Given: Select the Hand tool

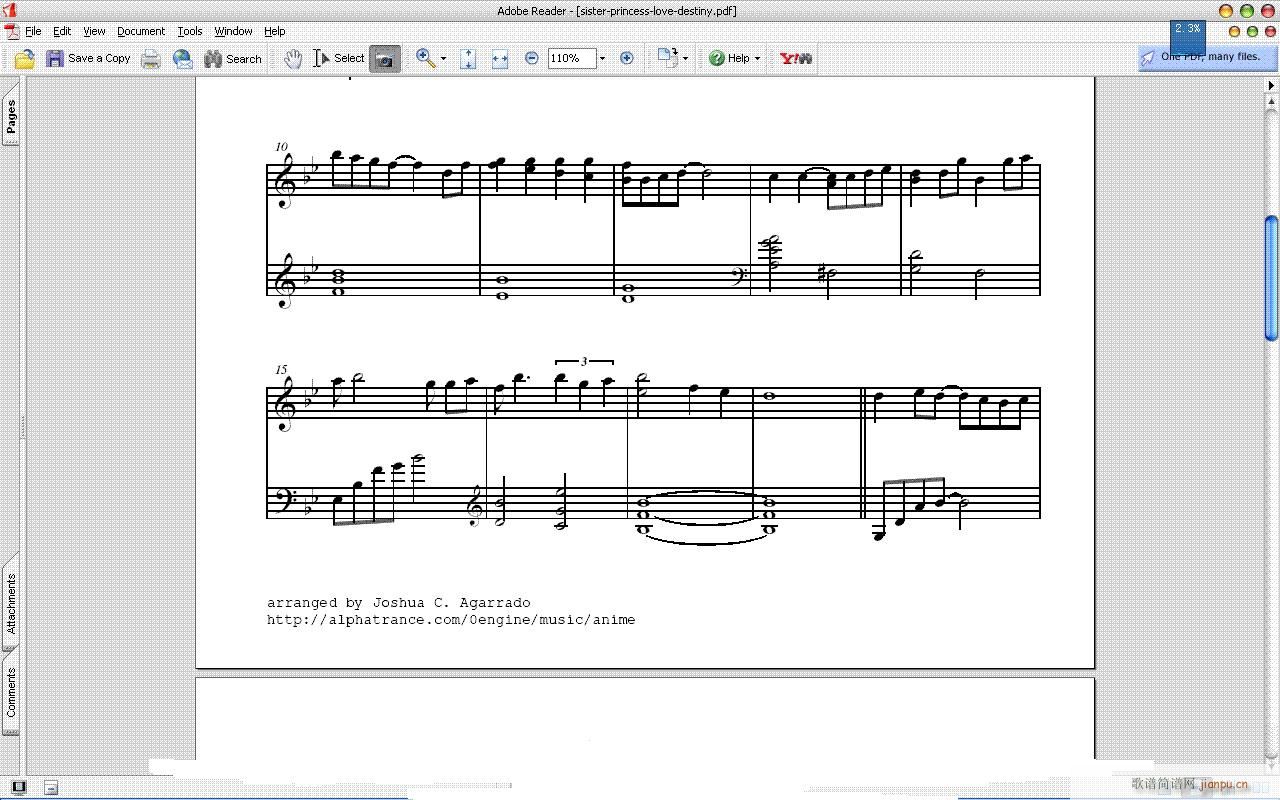Looking at the screenshot, I should [x=292, y=59].
